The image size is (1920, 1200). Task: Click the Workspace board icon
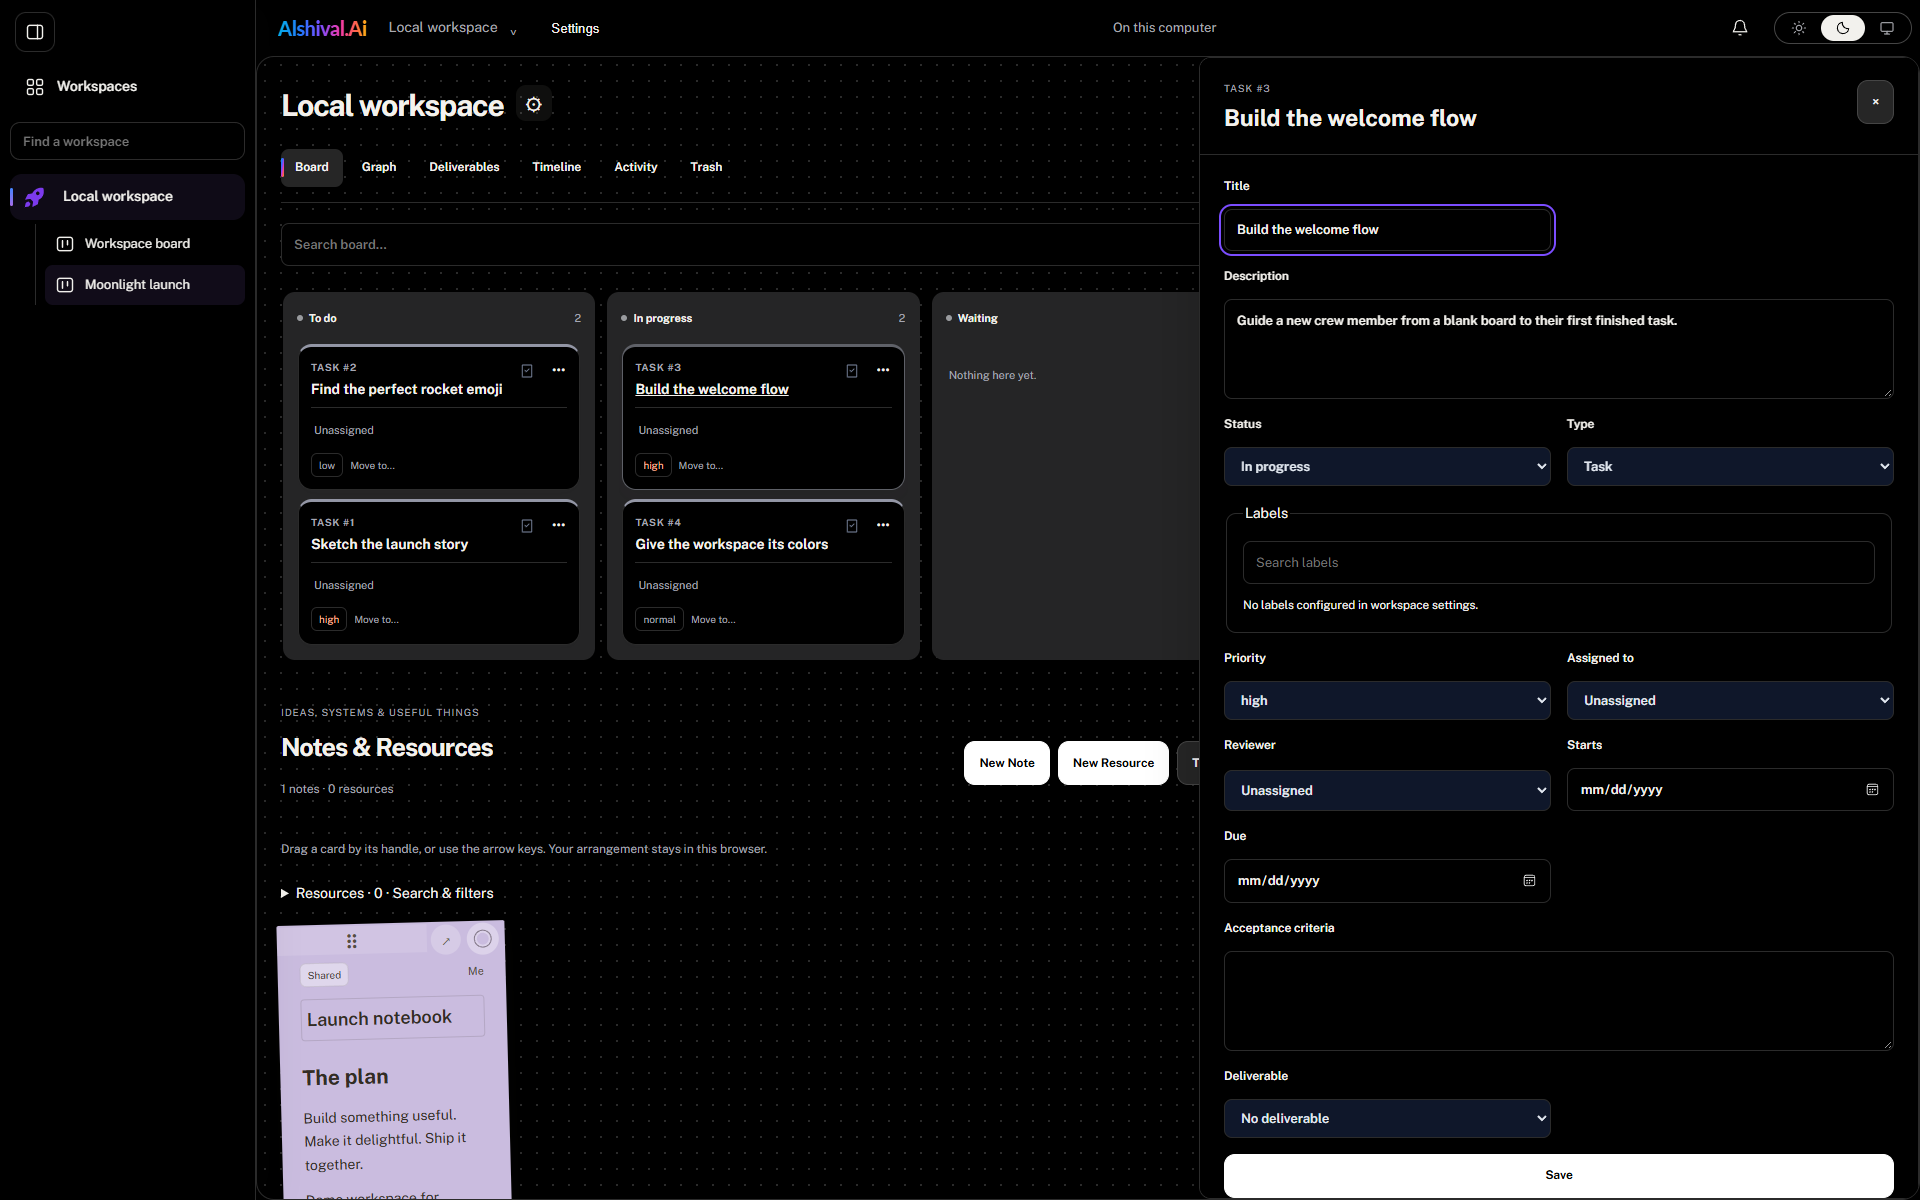[65, 244]
